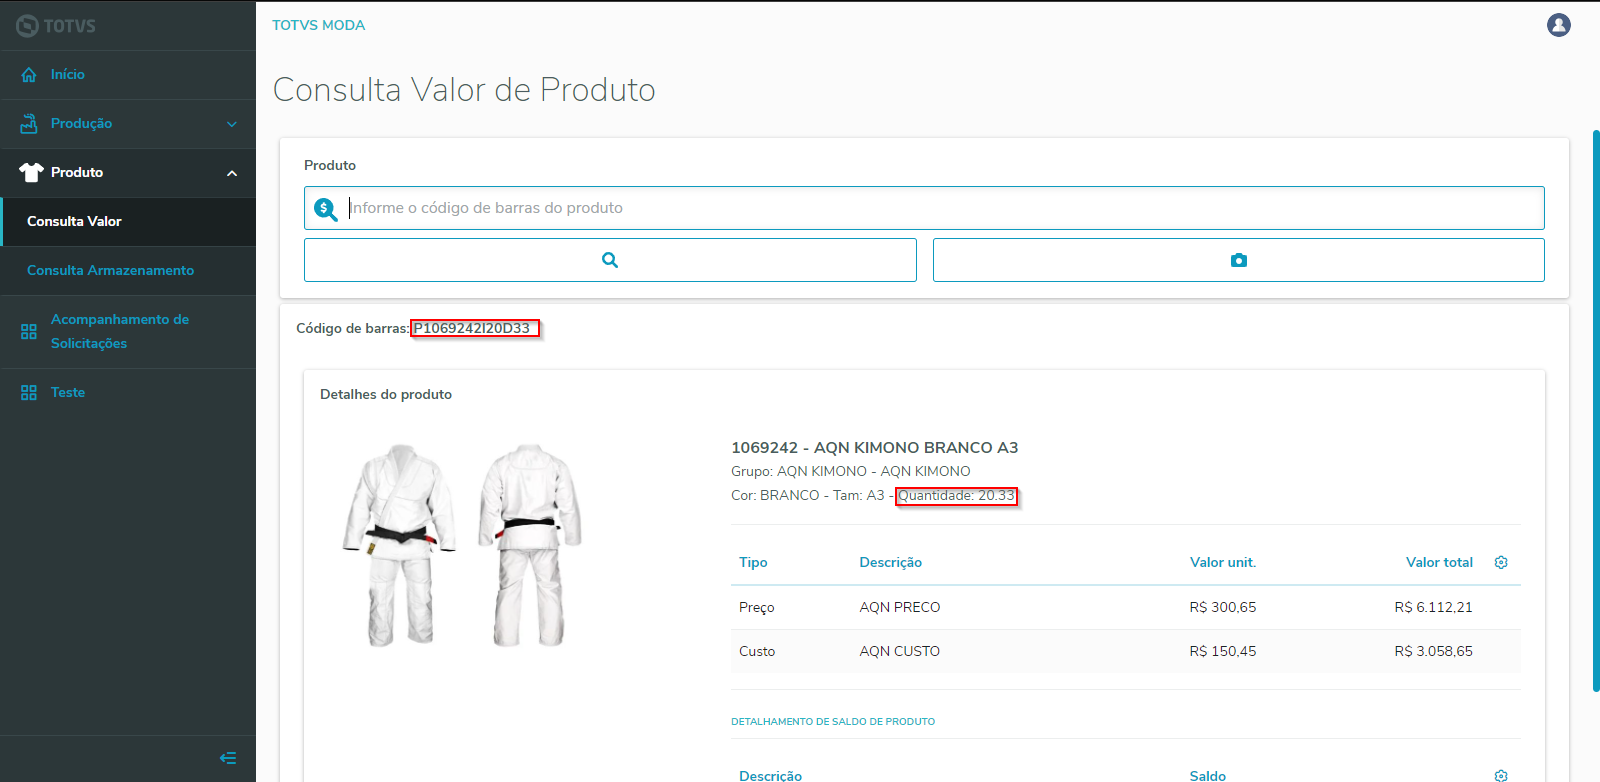Click the Quantidade: 20.33 text

click(x=956, y=496)
